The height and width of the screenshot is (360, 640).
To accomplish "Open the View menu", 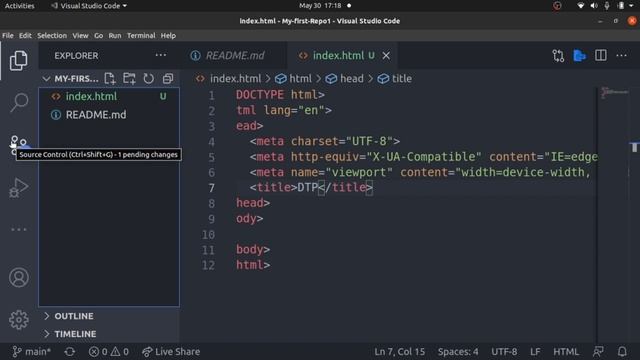I will click(x=80, y=36).
